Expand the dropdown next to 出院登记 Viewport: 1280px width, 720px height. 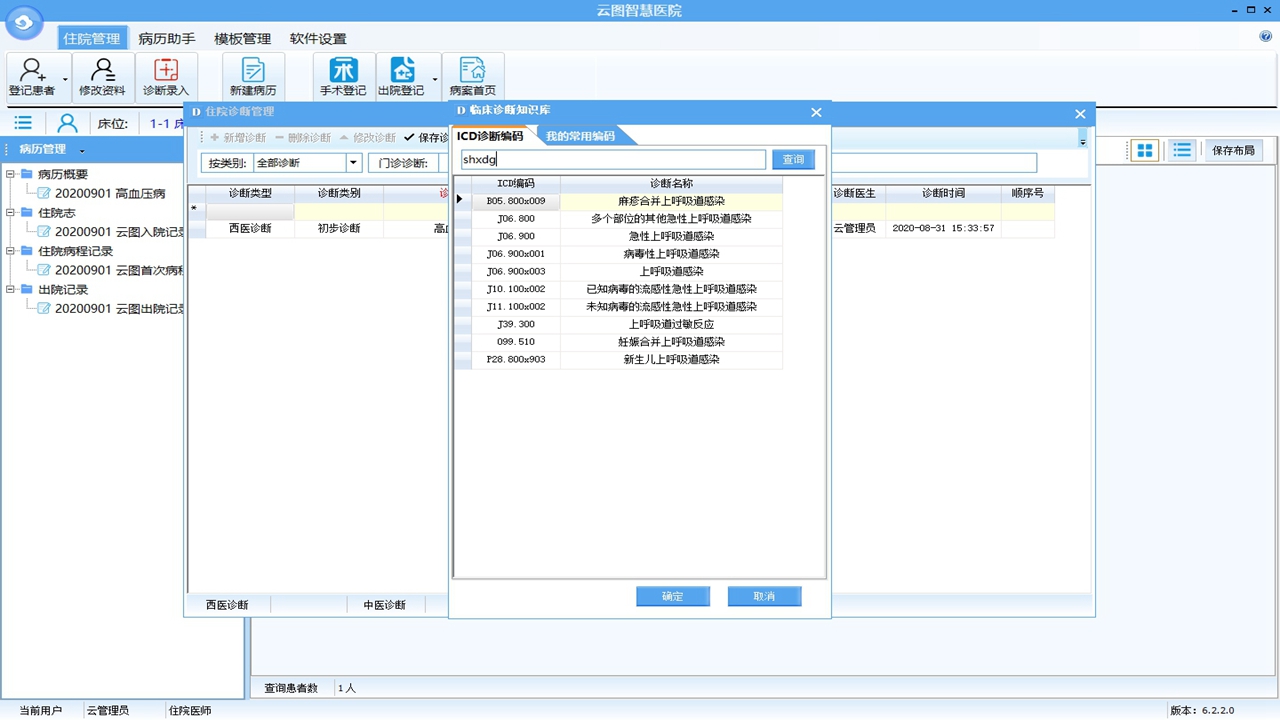[x=435, y=77]
